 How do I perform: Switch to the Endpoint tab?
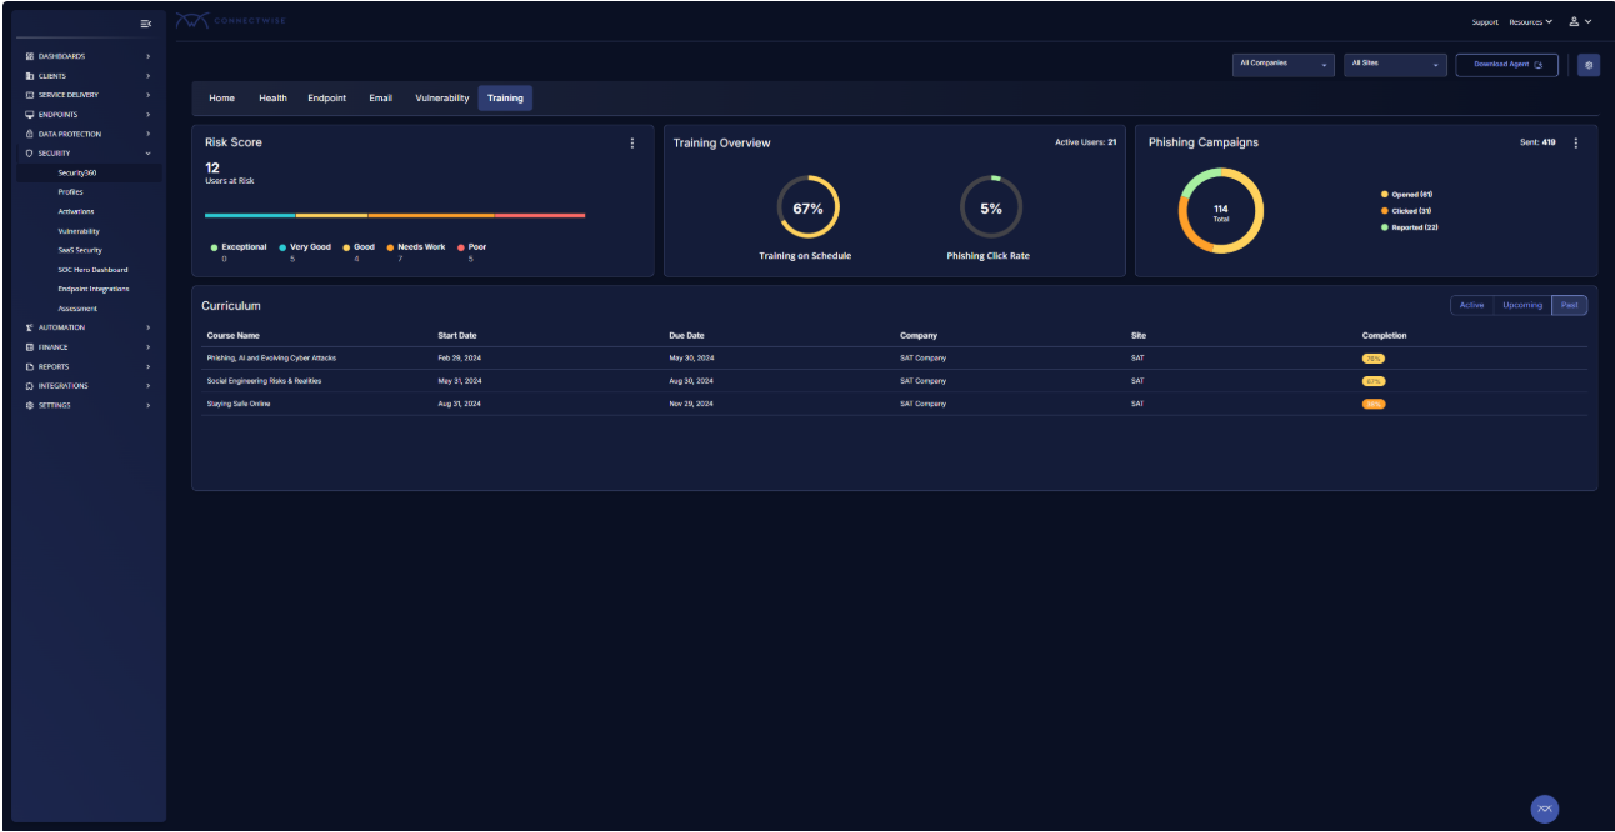click(x=327, y=98)
